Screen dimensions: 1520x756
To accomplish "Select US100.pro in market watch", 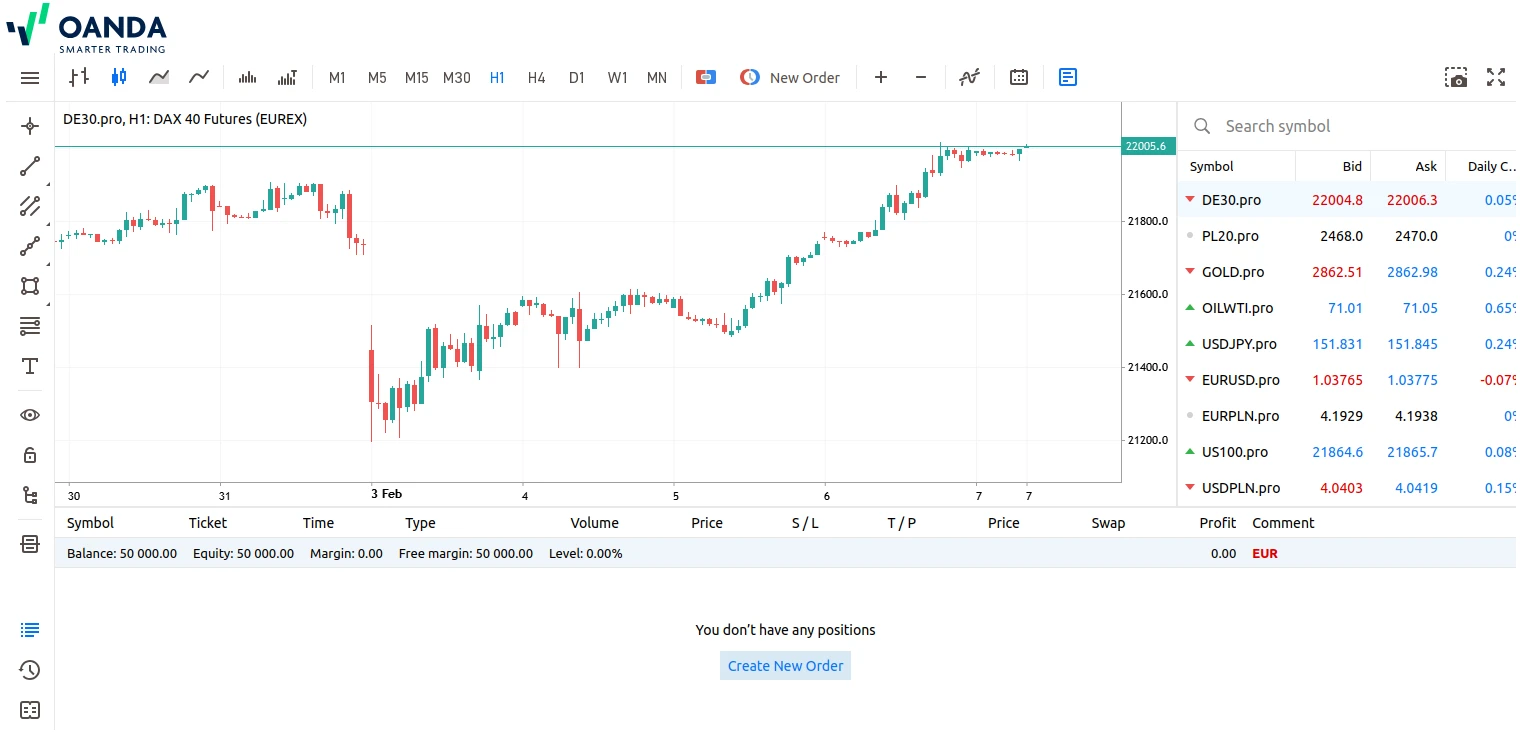I will tap(1348, 452).
